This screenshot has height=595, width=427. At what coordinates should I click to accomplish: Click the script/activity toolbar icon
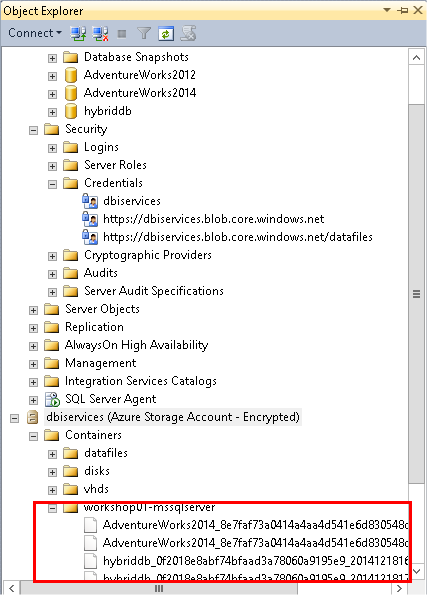188,33
